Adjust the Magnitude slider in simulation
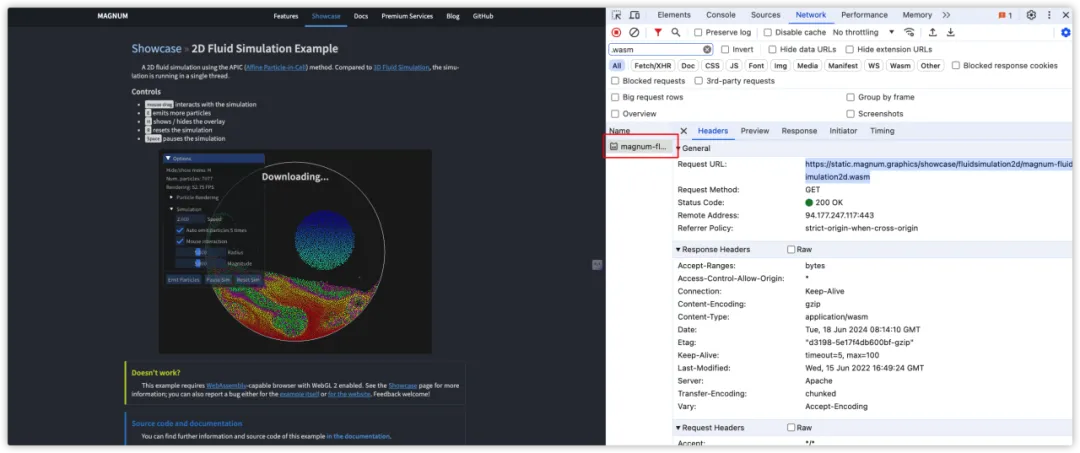This screenshot has width=1080, height=453. click(200, 263)
